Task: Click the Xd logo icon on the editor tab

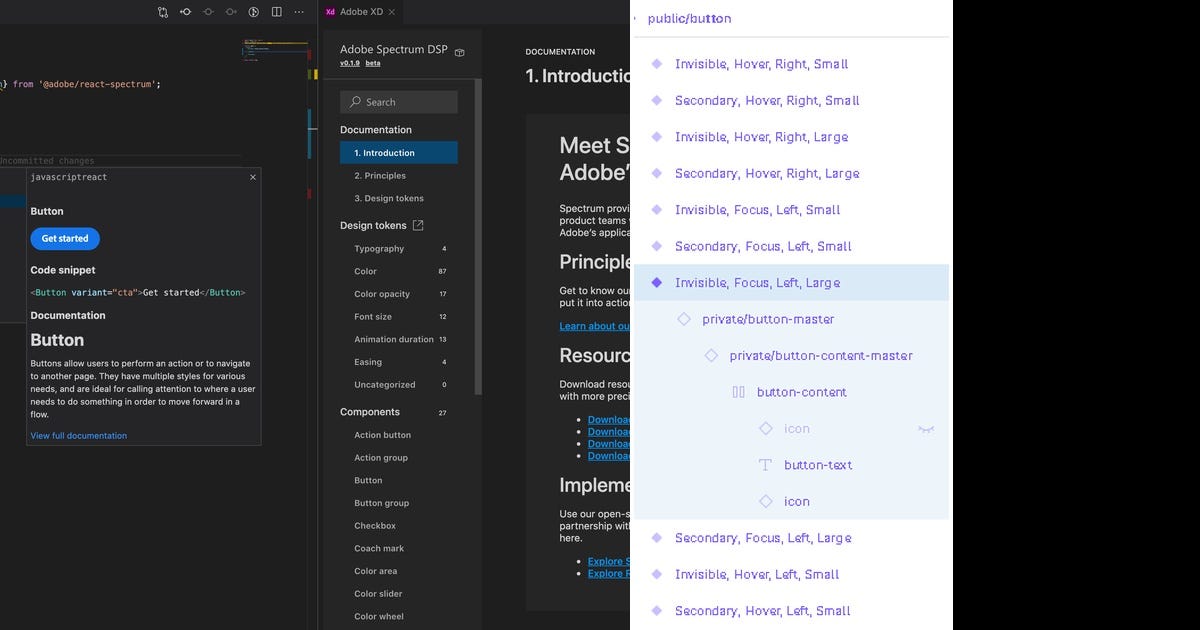Action: coord(330,12)
